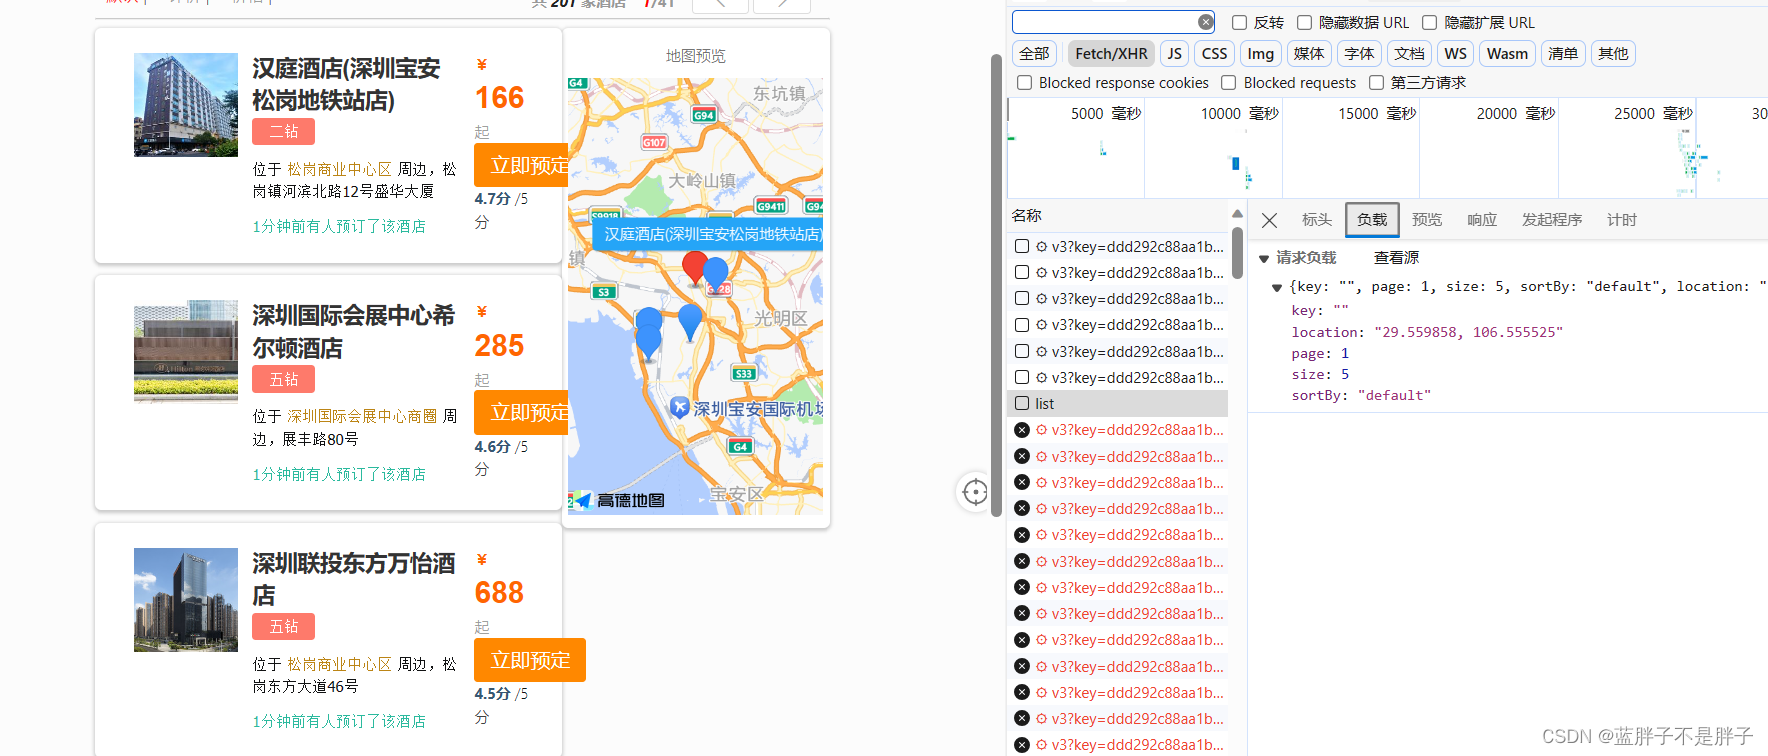Collapse the 请求负载 section

pos(1264,258)
